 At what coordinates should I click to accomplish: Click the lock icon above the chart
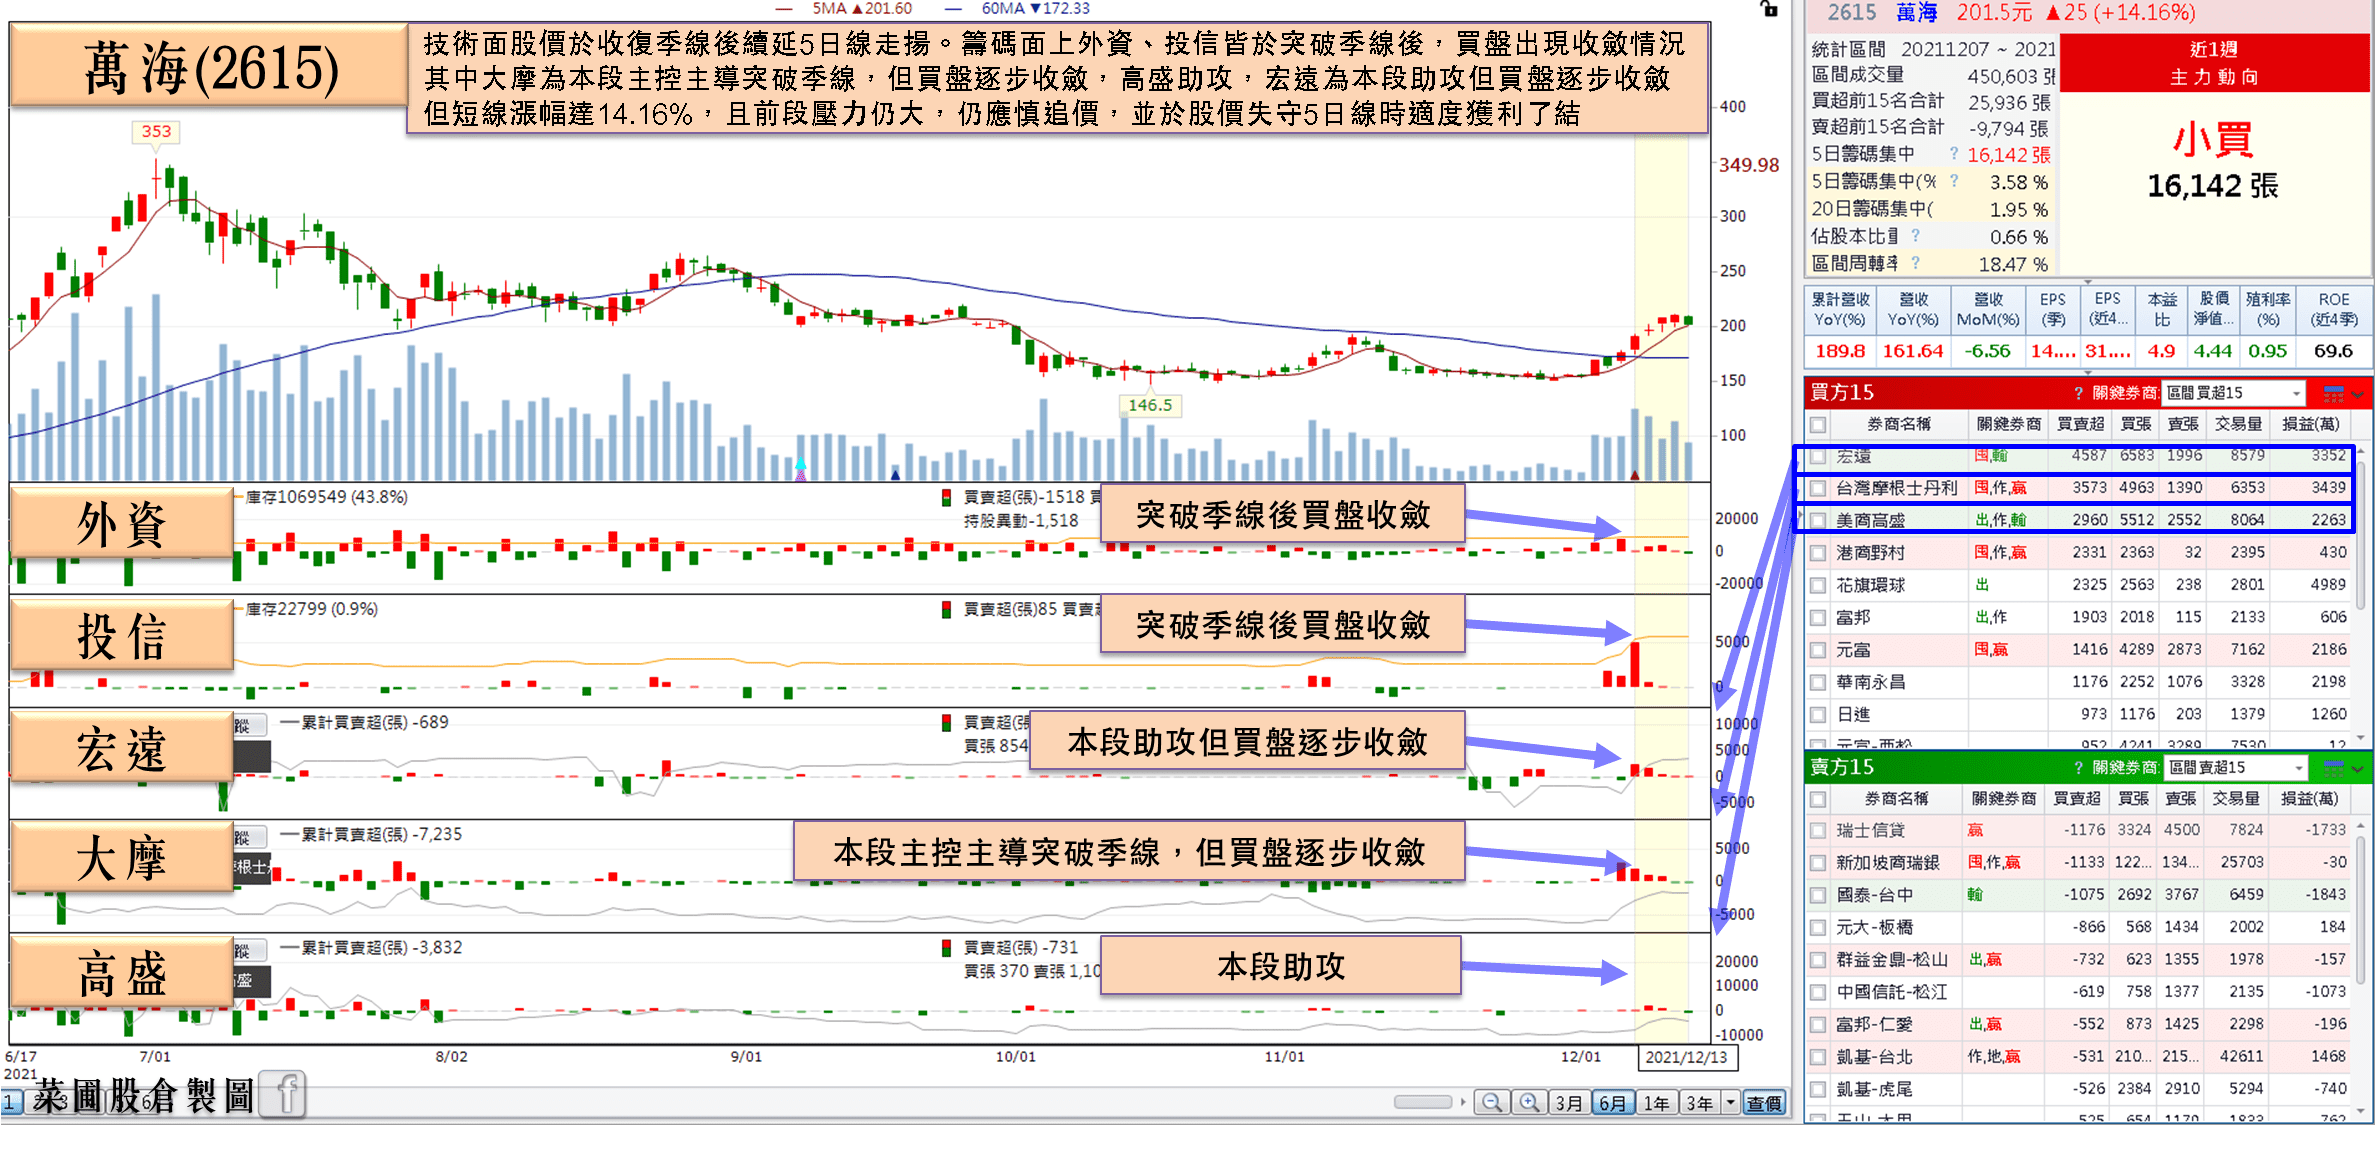pyautogui.click(x=1768, y=9)
